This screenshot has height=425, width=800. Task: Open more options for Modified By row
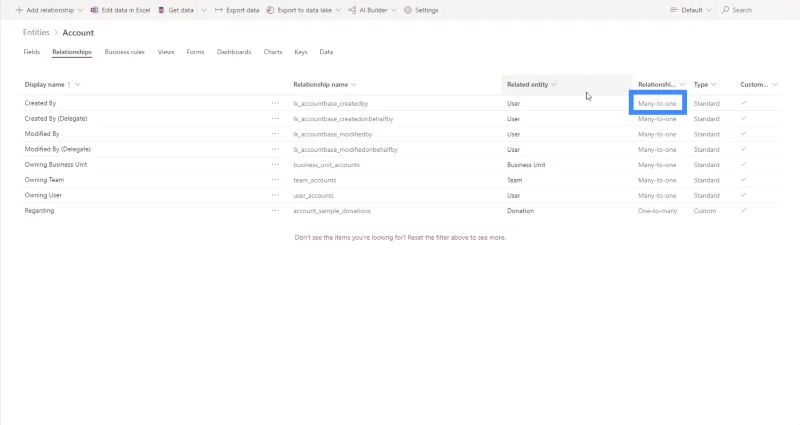(275, 134)
